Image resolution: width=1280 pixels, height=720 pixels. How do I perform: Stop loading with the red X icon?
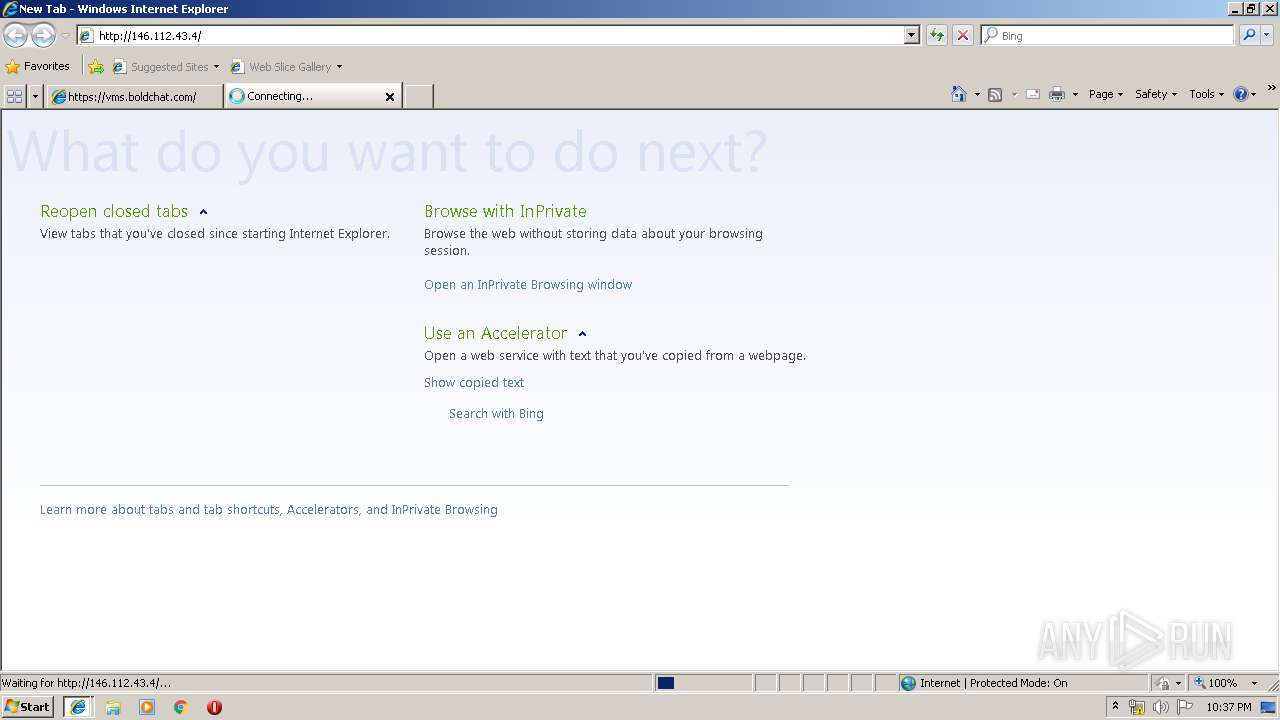pyautogui.click(x=963, y=36)
